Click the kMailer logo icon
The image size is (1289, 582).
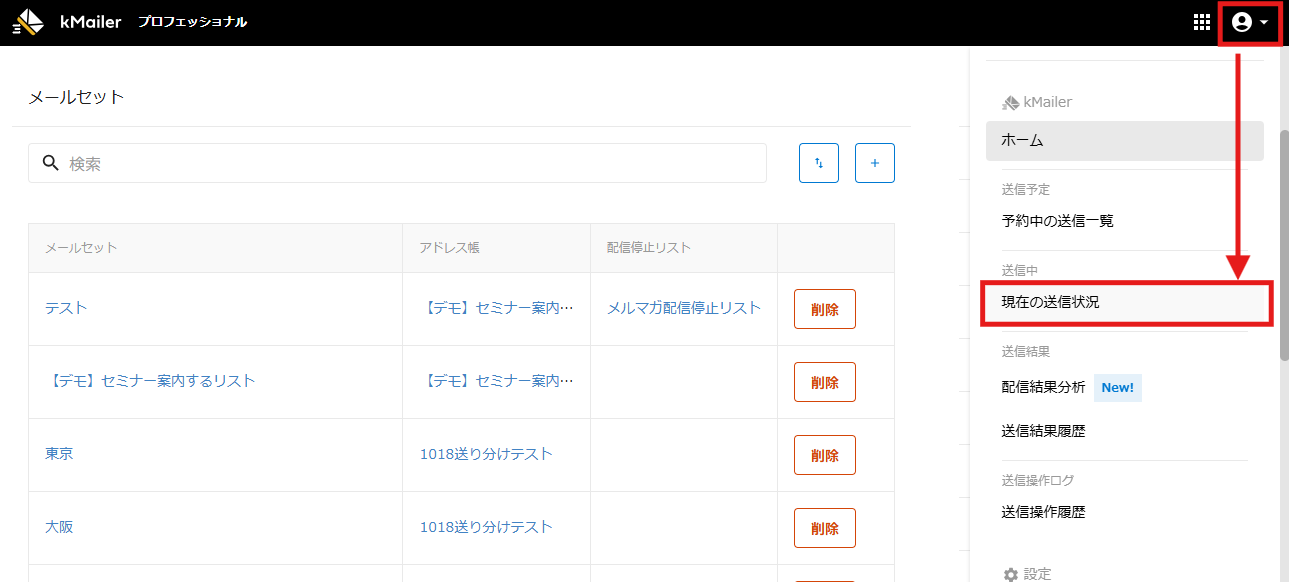tap(29, 22)
